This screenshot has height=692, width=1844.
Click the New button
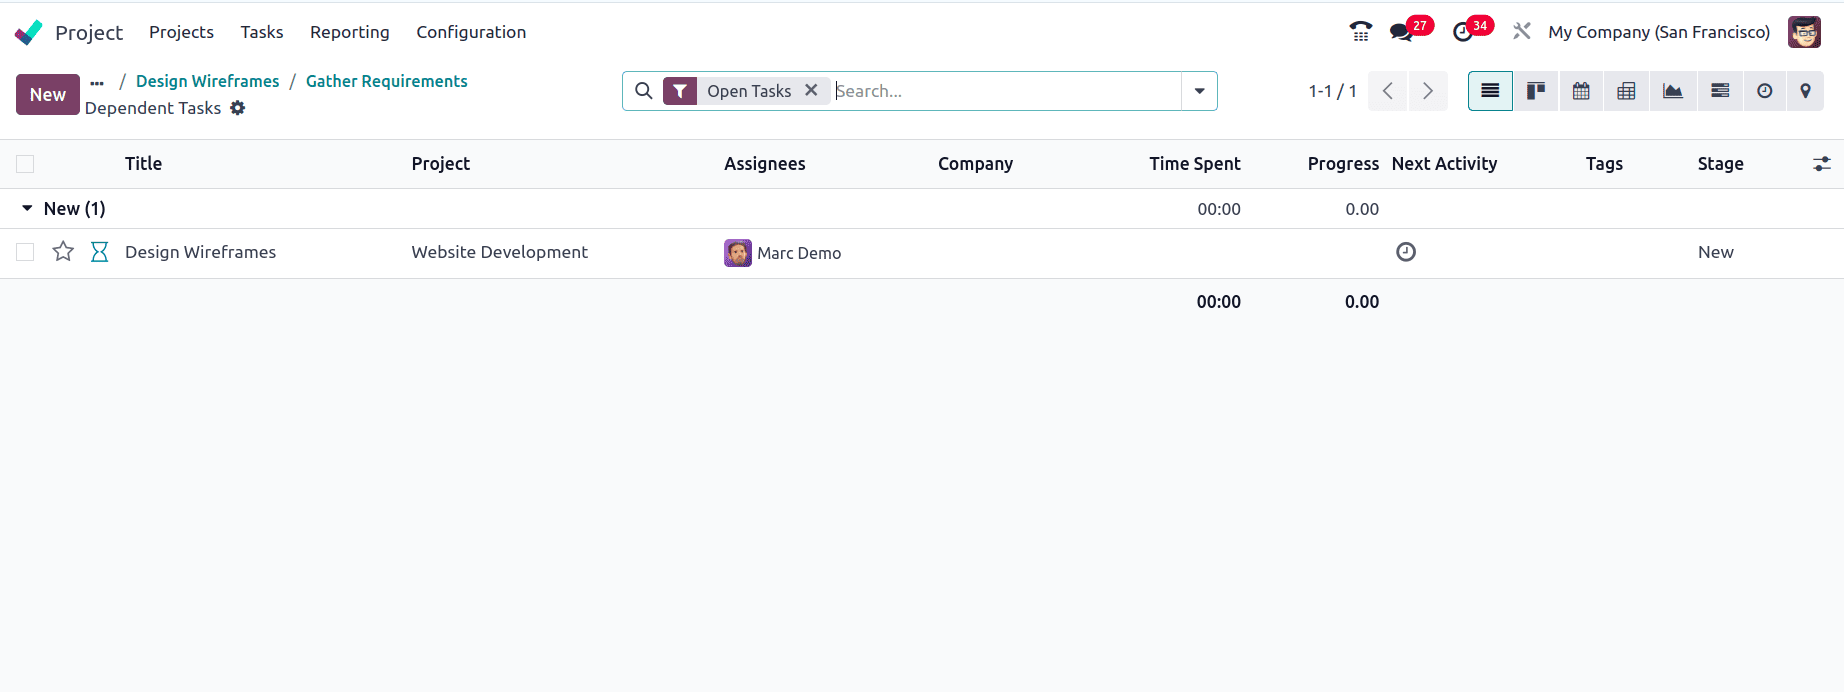click(x=47, y=95)
